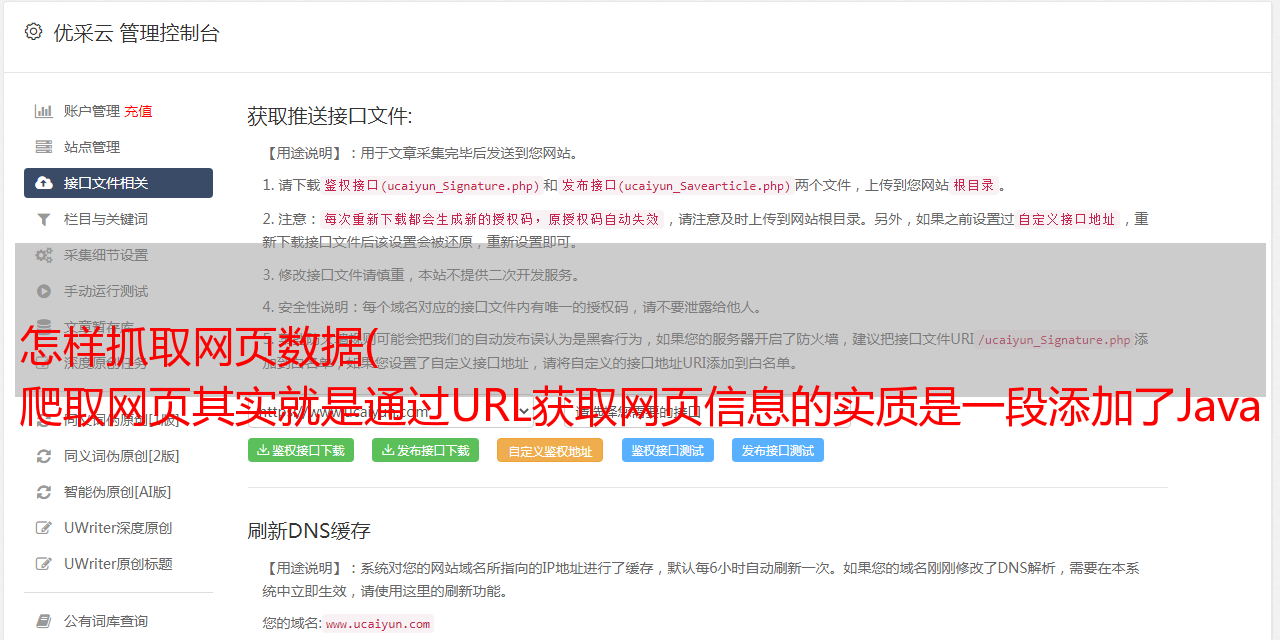The image size is (1280, 640).
Task: Click the cloud icon of 接口文件相关
Action: point(44,183)
